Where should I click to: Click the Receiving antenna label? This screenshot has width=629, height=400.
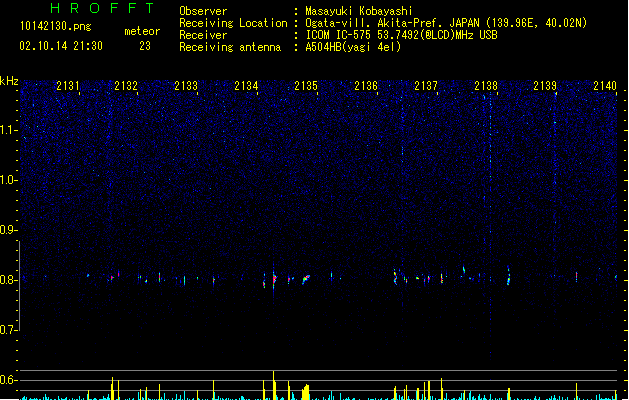230,47
